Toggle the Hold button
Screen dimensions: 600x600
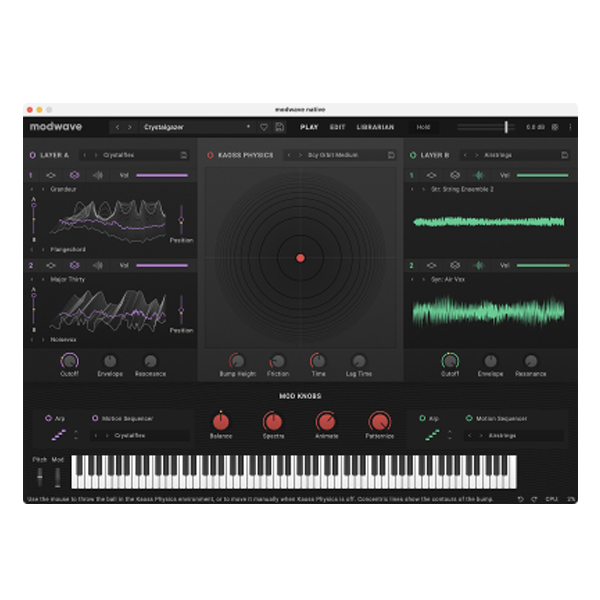click(x=423, y=127)
